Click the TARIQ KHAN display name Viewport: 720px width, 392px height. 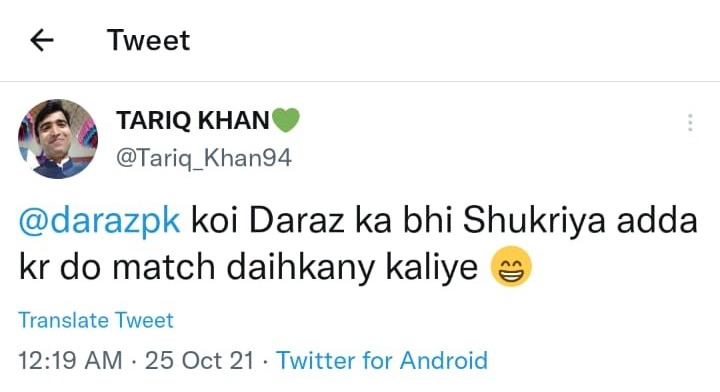[x=193, y=120]
